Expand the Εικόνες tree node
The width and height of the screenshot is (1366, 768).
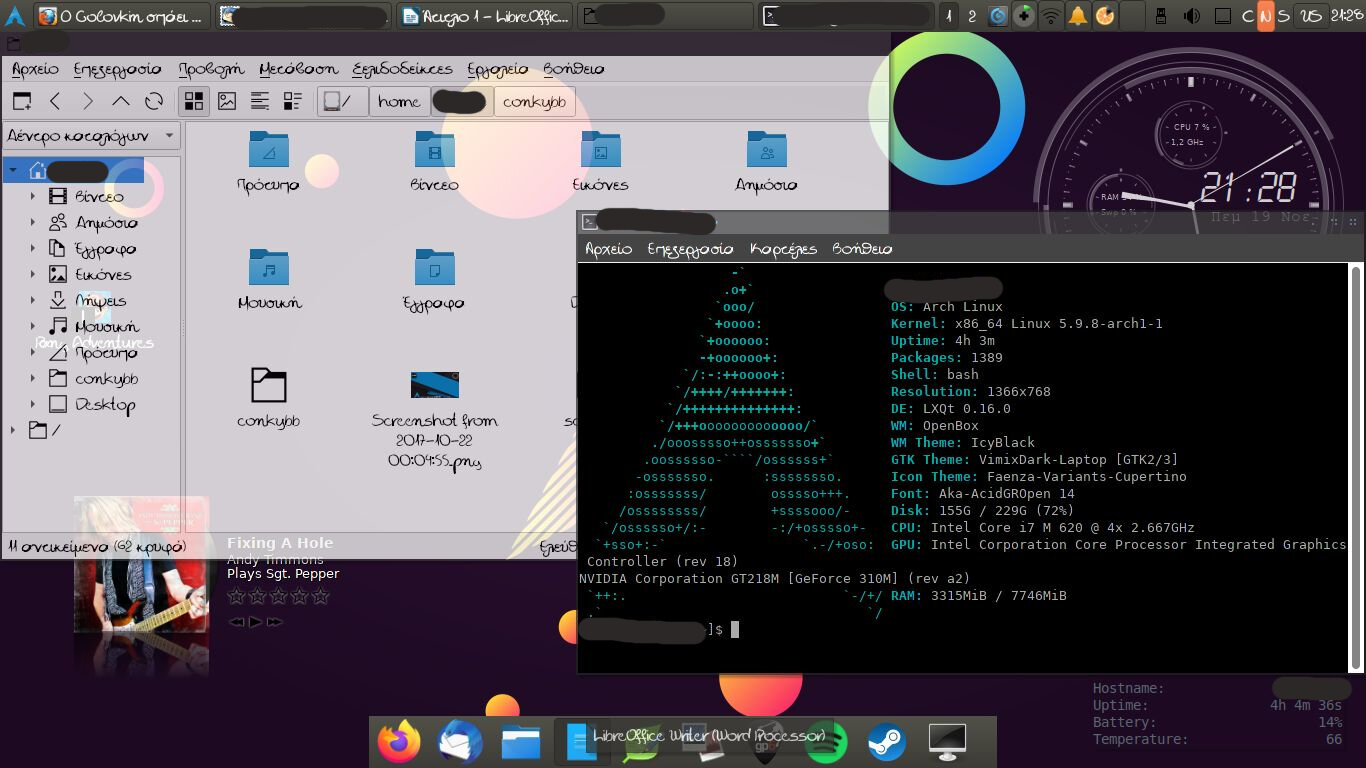pos(33,275)
